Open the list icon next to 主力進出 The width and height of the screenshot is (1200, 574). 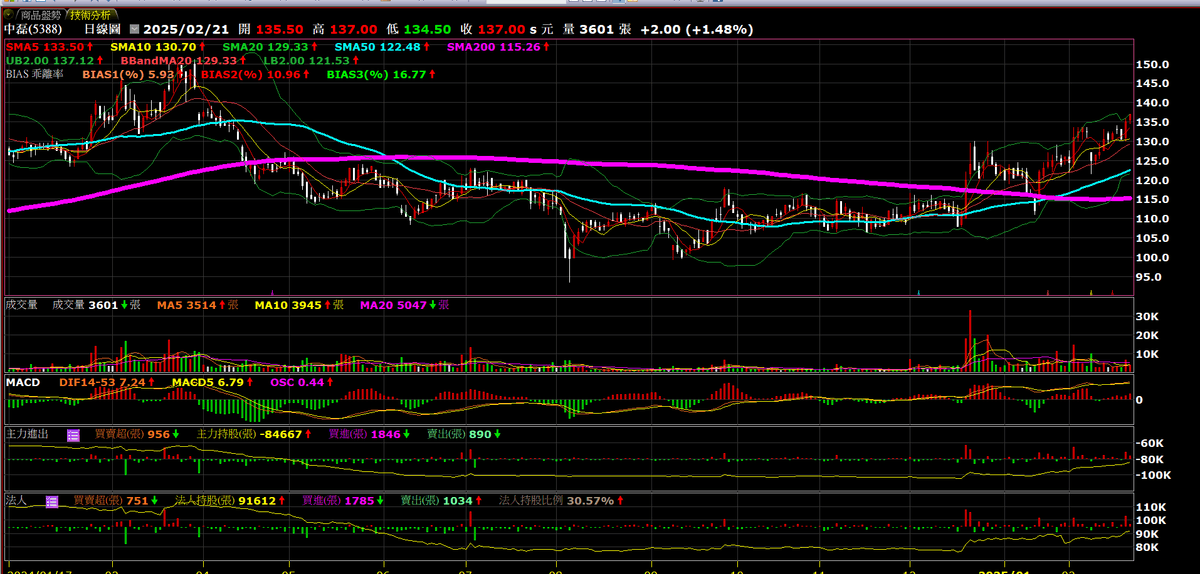click(x=73, y=435)
